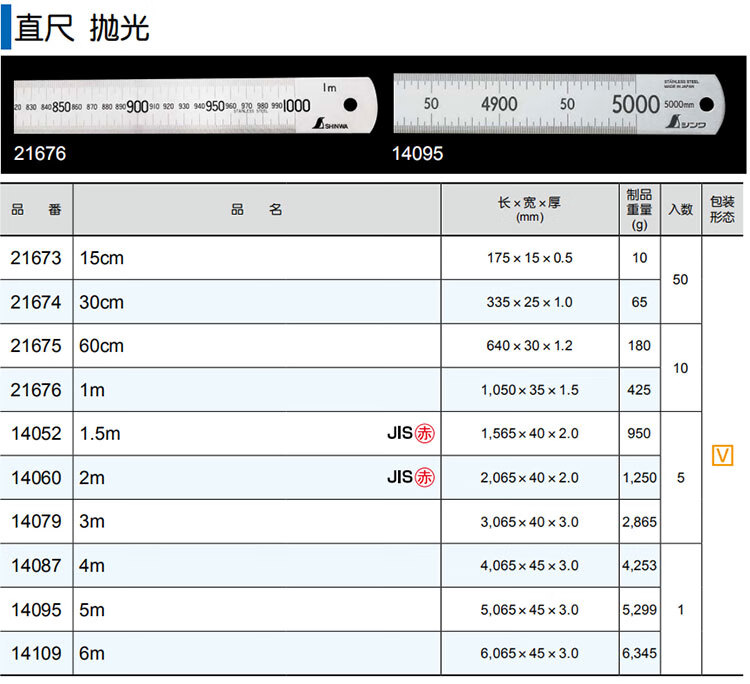Click the red 赤 JIS mark in the 1.5m row
750x684 pixels.
424,433
